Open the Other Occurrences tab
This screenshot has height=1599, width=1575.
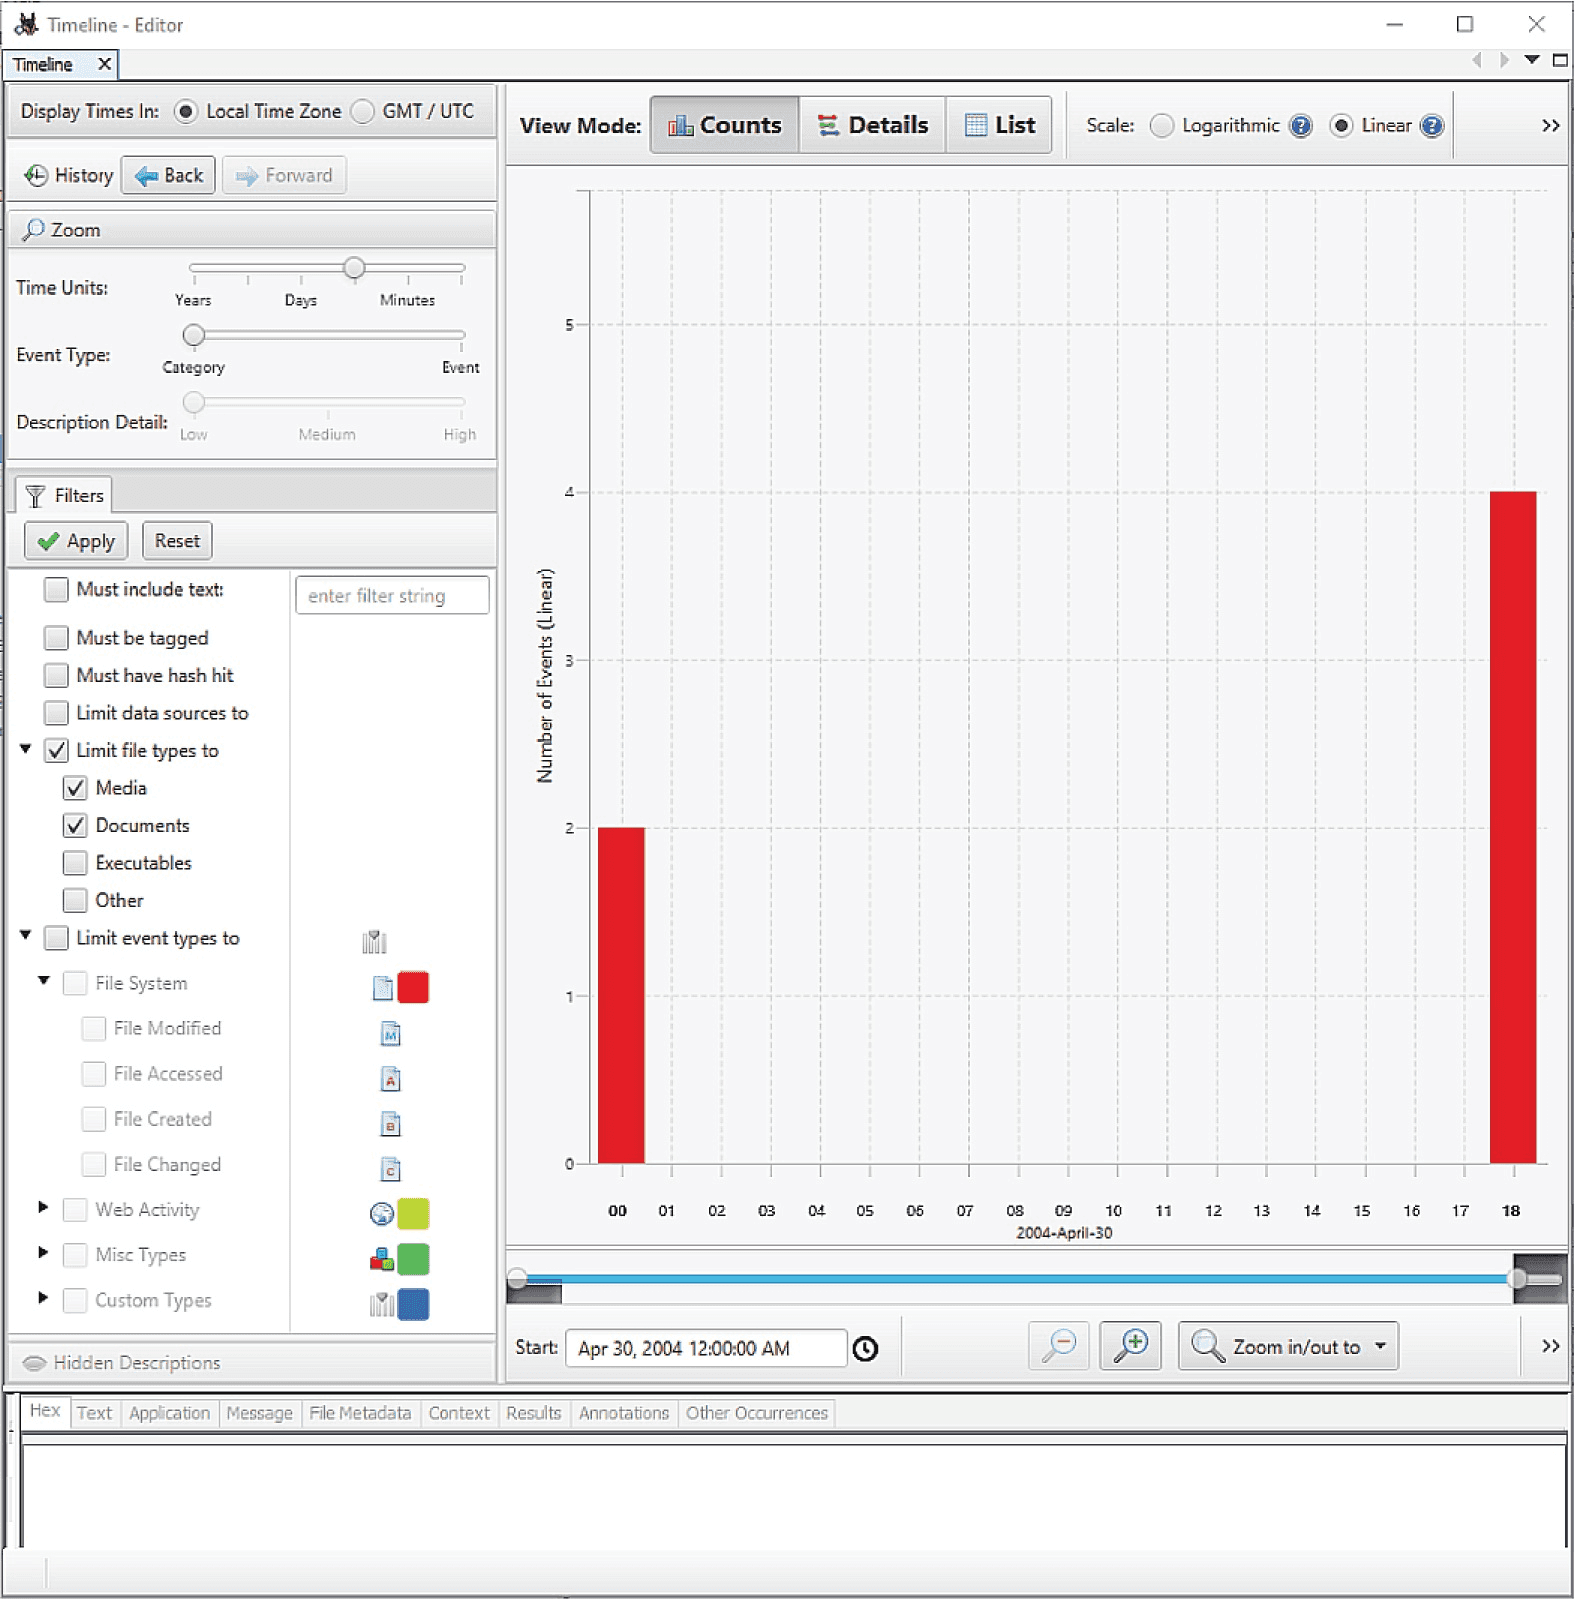pyautogui.click(x=757, y=1414)
